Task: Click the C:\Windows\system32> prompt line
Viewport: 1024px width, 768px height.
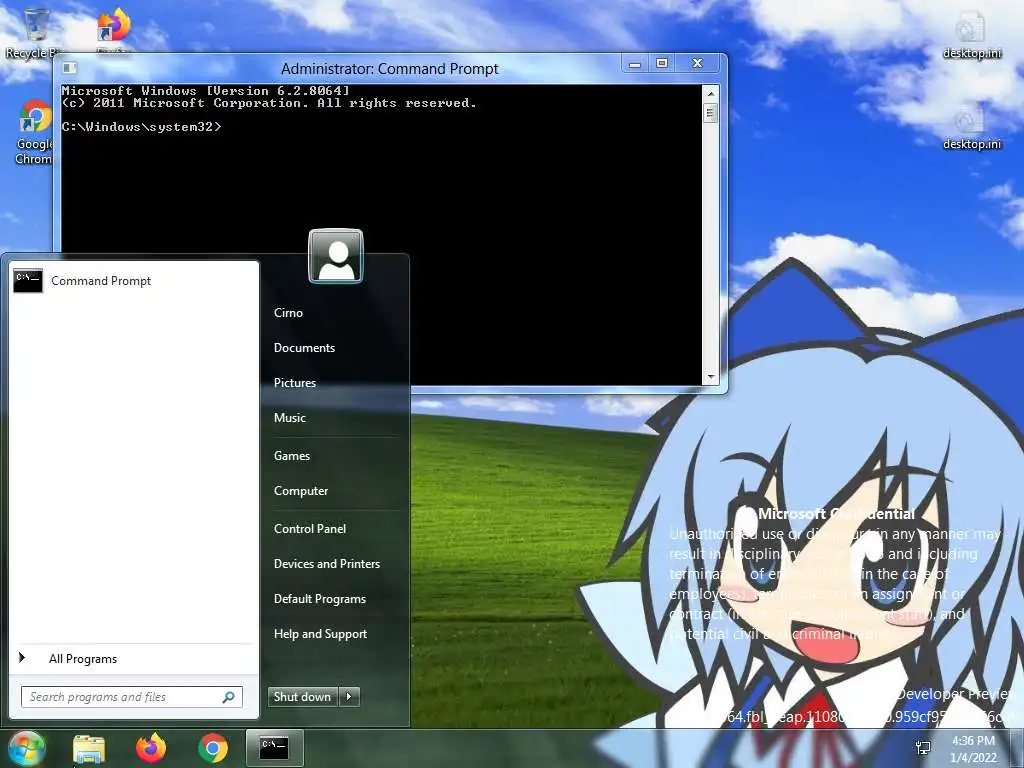Action: (142, 127)
